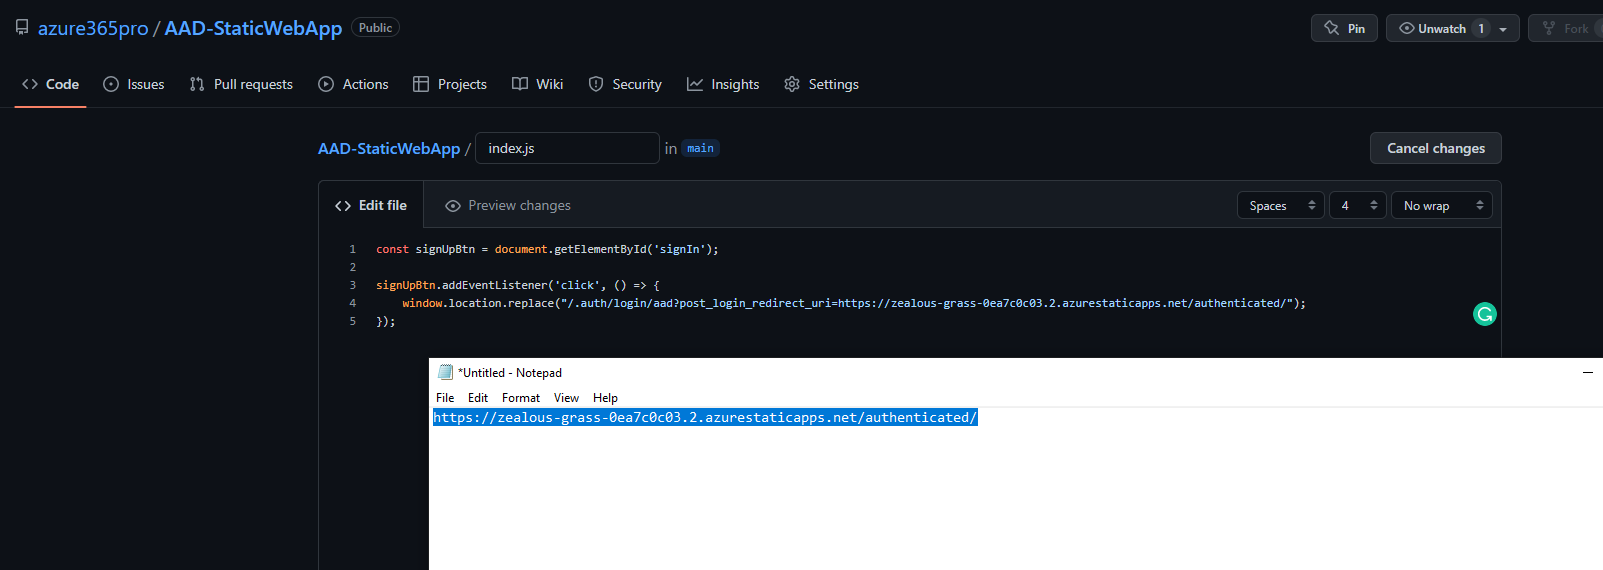Open Notepad Format menu

521,397
